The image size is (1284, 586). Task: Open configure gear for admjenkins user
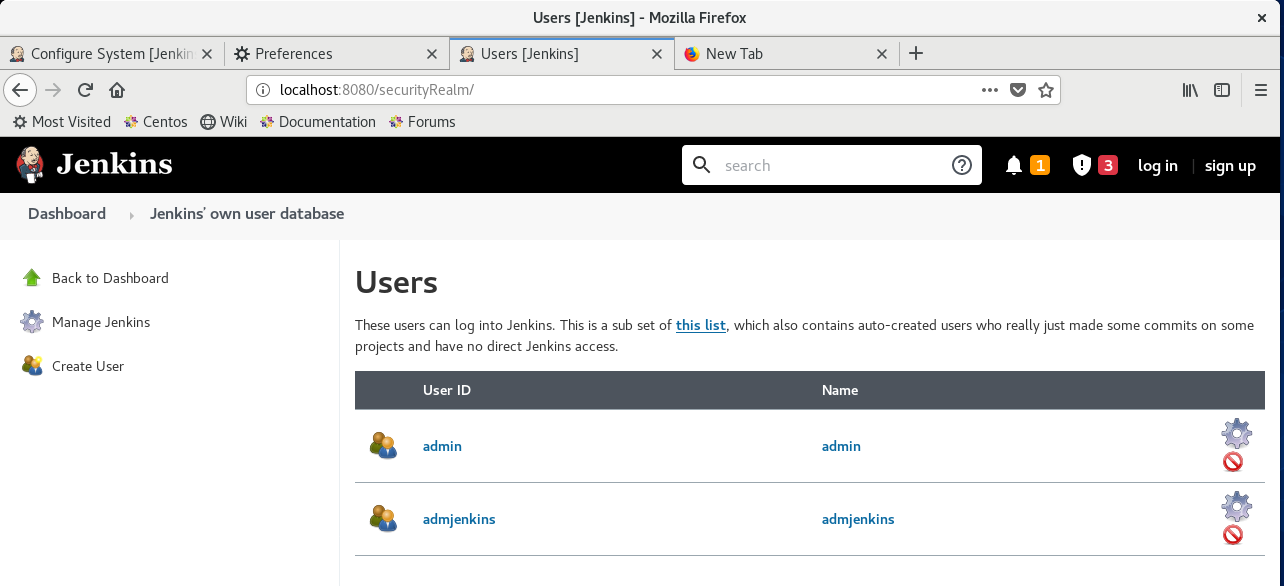(1237, 507)
